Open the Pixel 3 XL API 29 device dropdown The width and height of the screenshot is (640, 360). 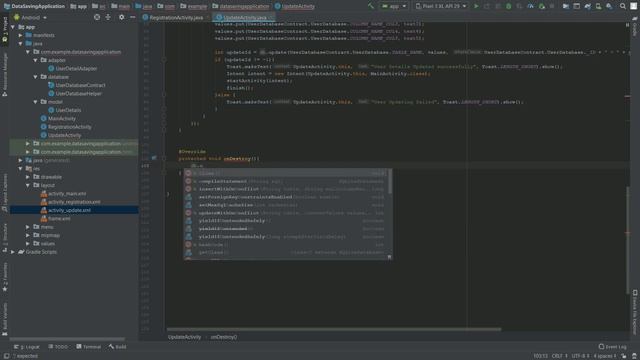[441, 6]
